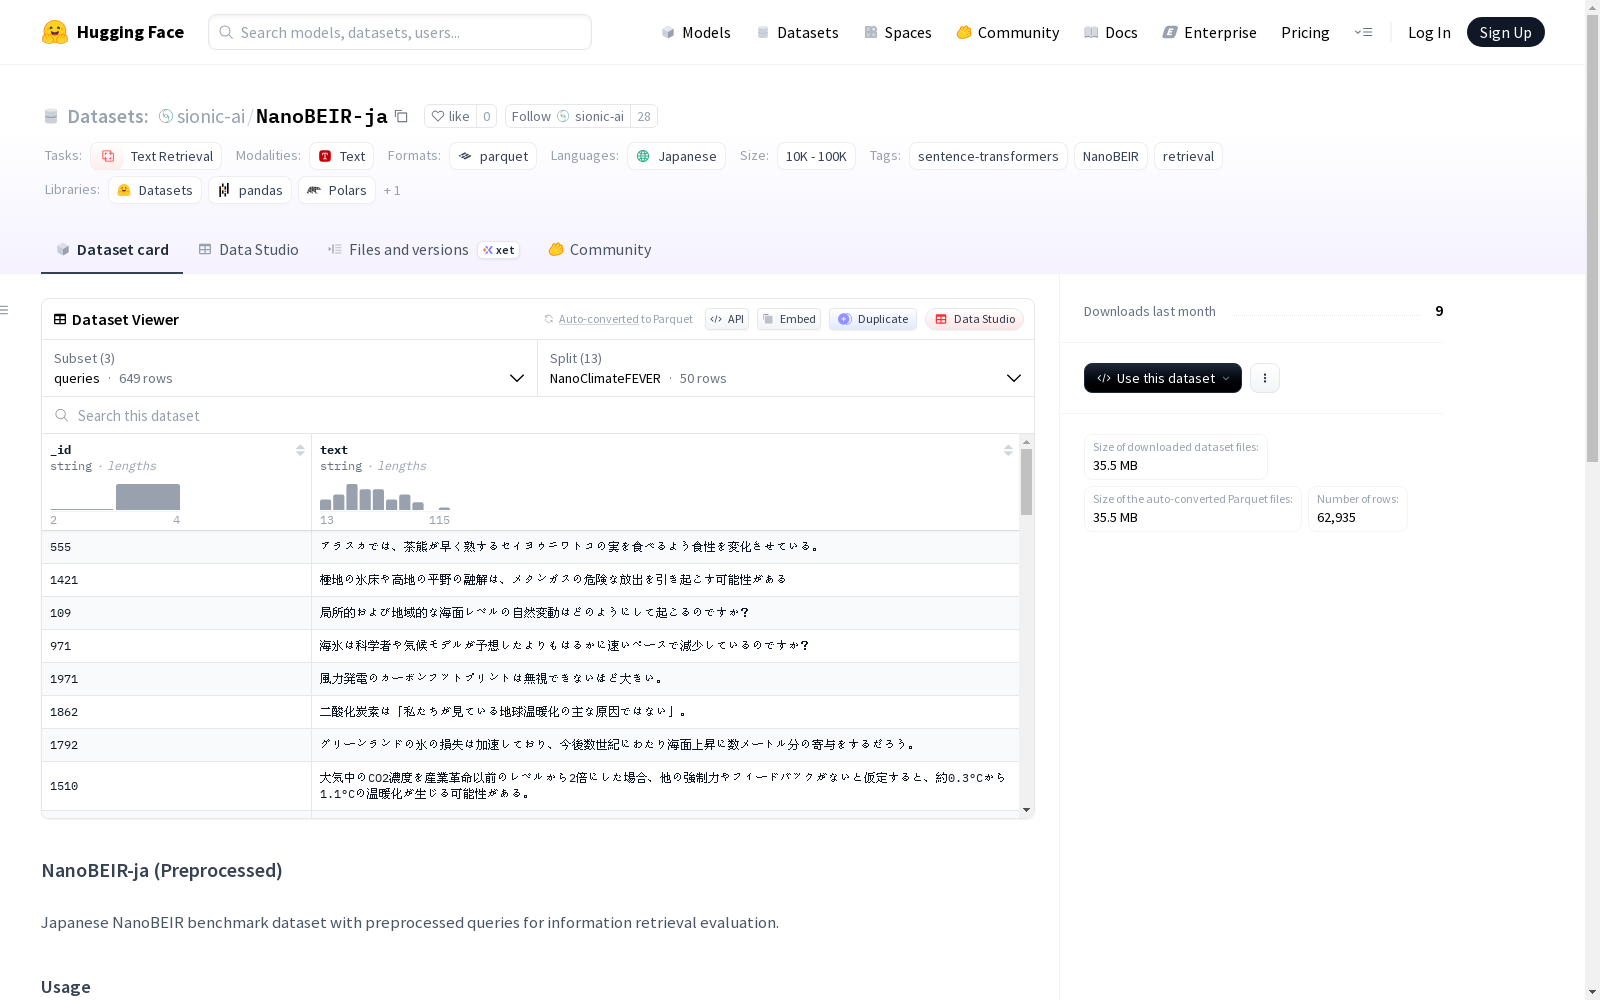Click Log In
This screenshot has height=1000, width=1600.
(1429, 32)
